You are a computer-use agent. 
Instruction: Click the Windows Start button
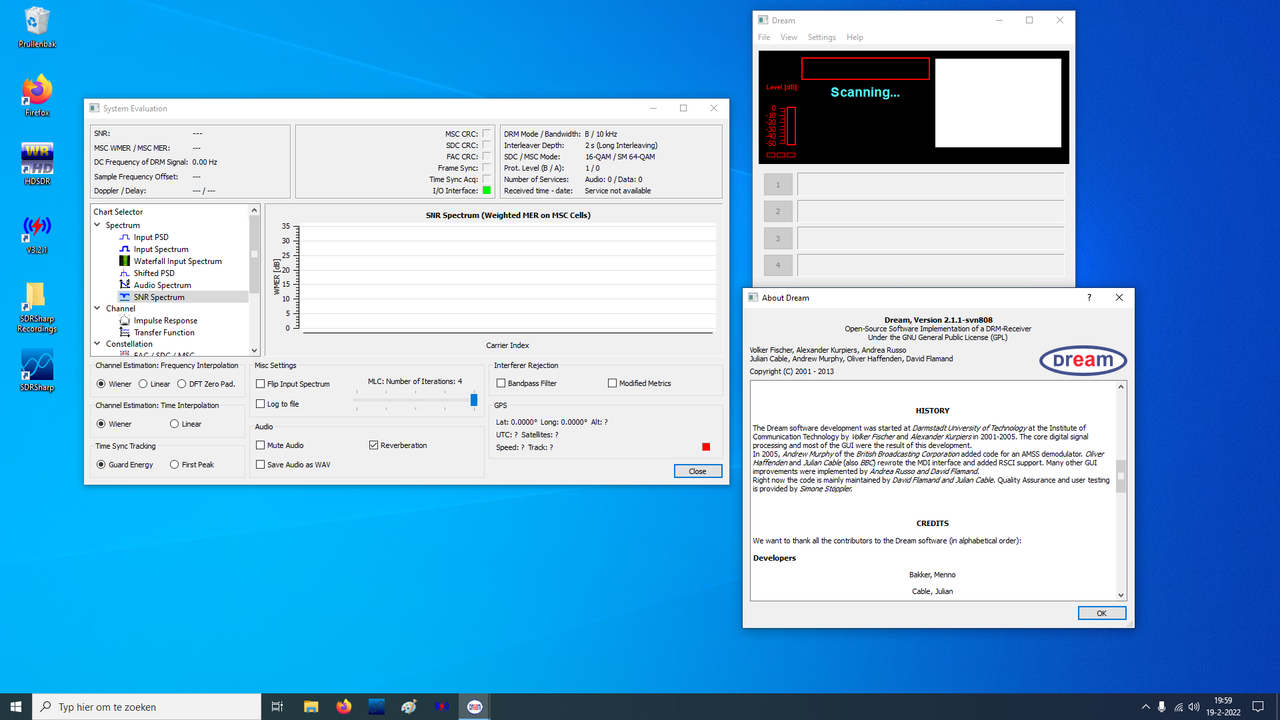coord(16,707)
